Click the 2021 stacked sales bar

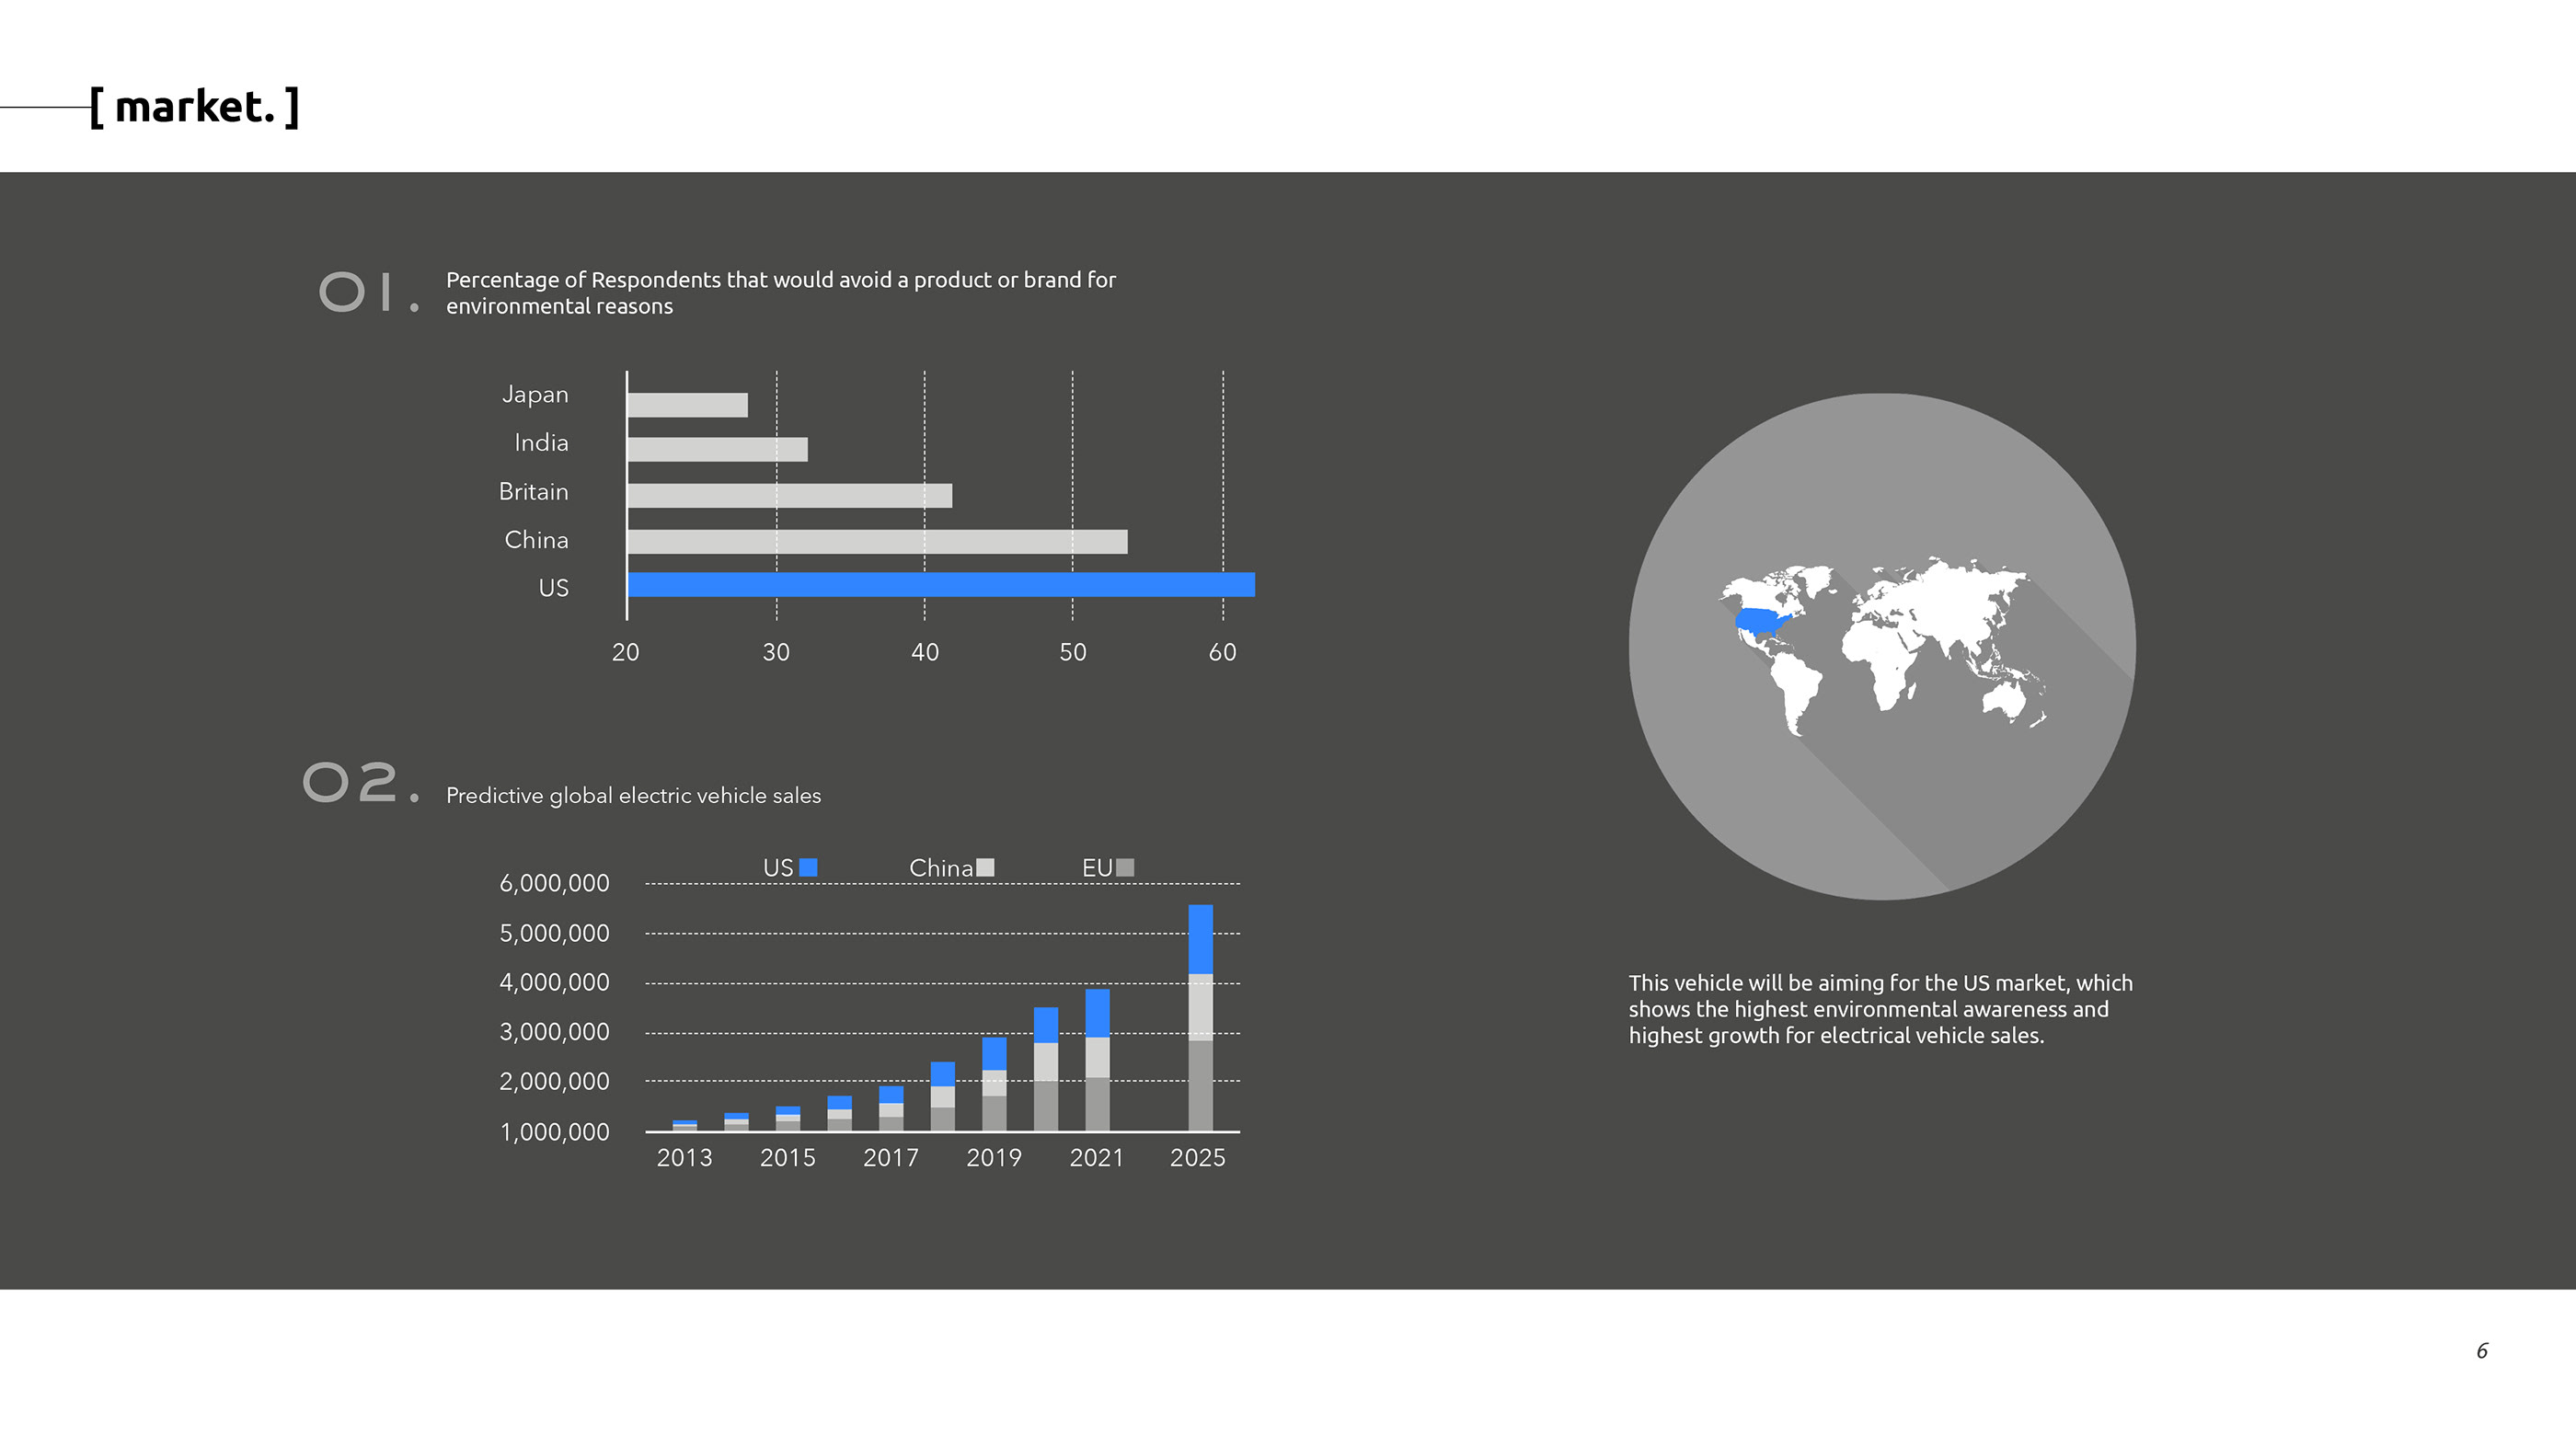coord(1097,1060)
